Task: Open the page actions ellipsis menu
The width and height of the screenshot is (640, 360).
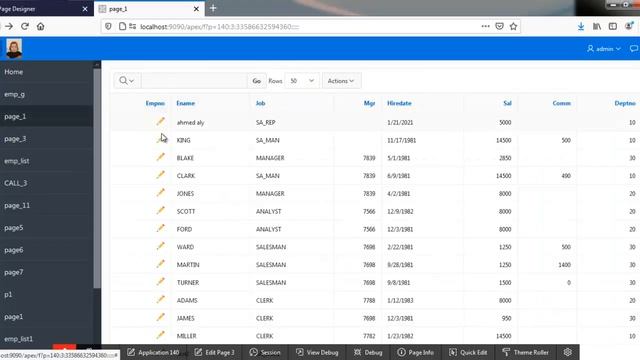Action: tap(485, 27)
